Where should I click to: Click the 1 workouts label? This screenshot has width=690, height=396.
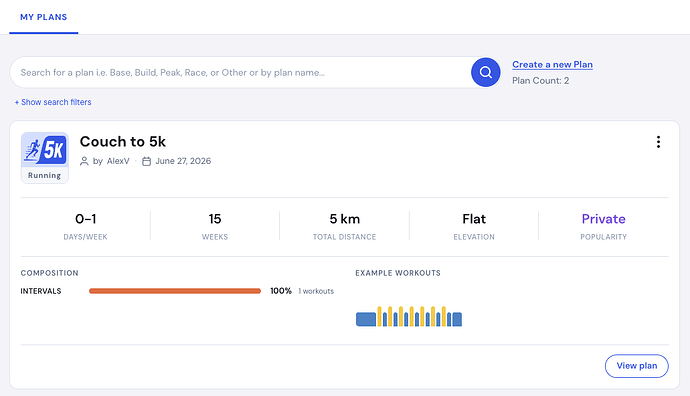pos(316,291)
